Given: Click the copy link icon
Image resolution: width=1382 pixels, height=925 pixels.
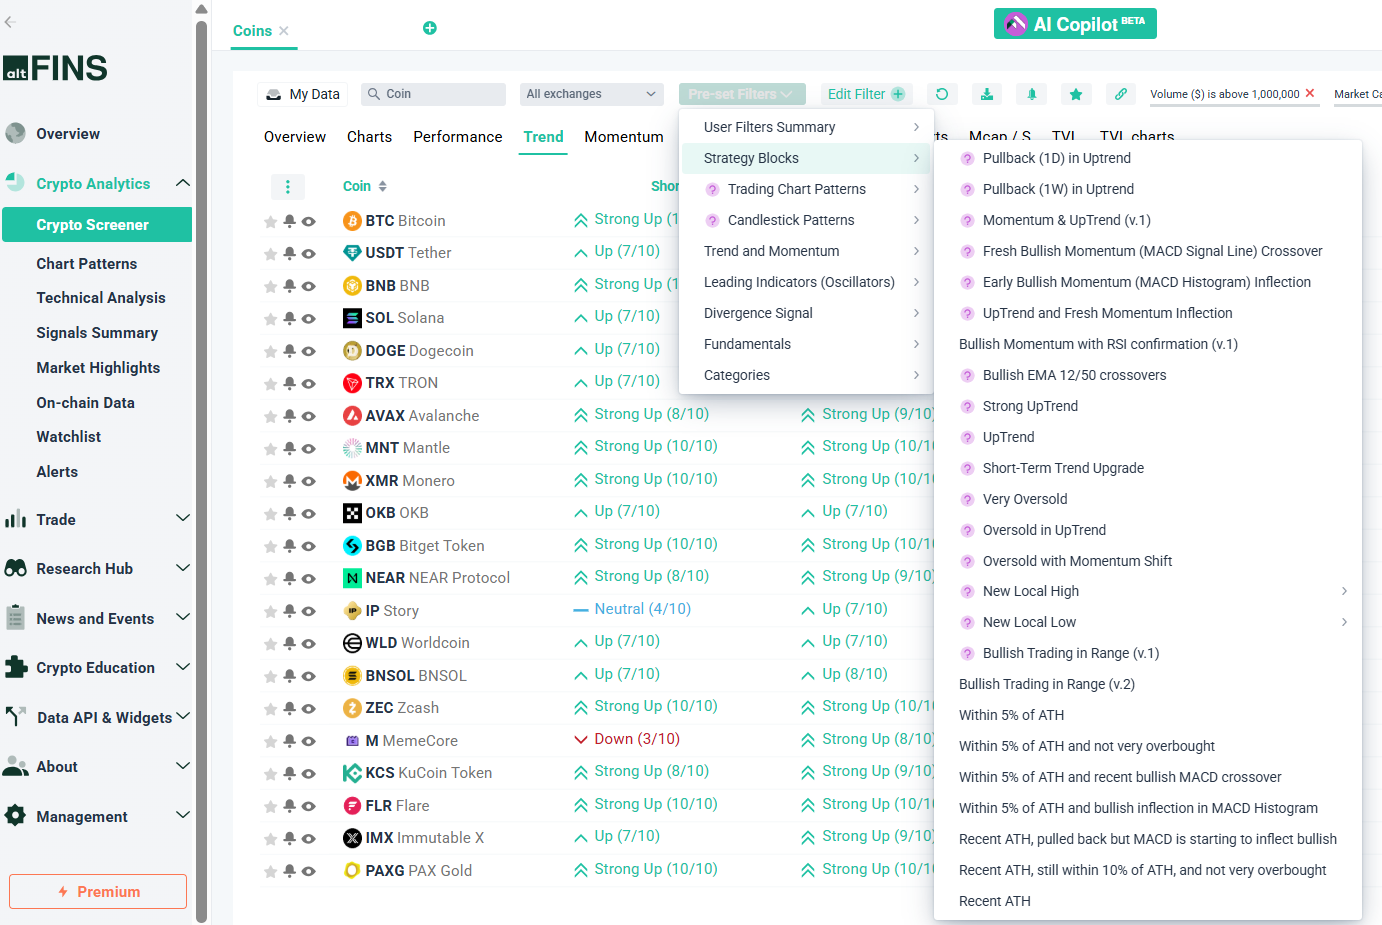Looking at the screenshot, I should (1121, 94).
